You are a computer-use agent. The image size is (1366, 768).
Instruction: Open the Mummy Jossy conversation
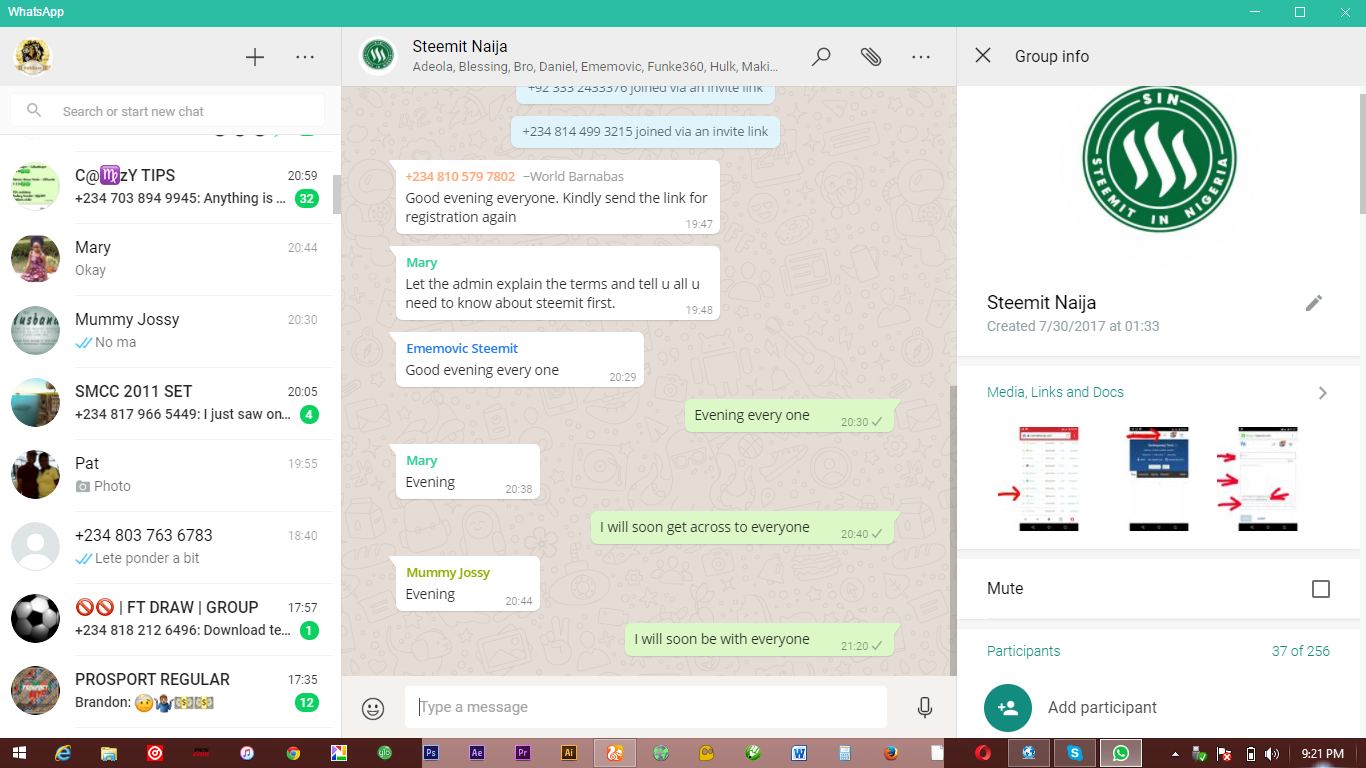[170, 330]
